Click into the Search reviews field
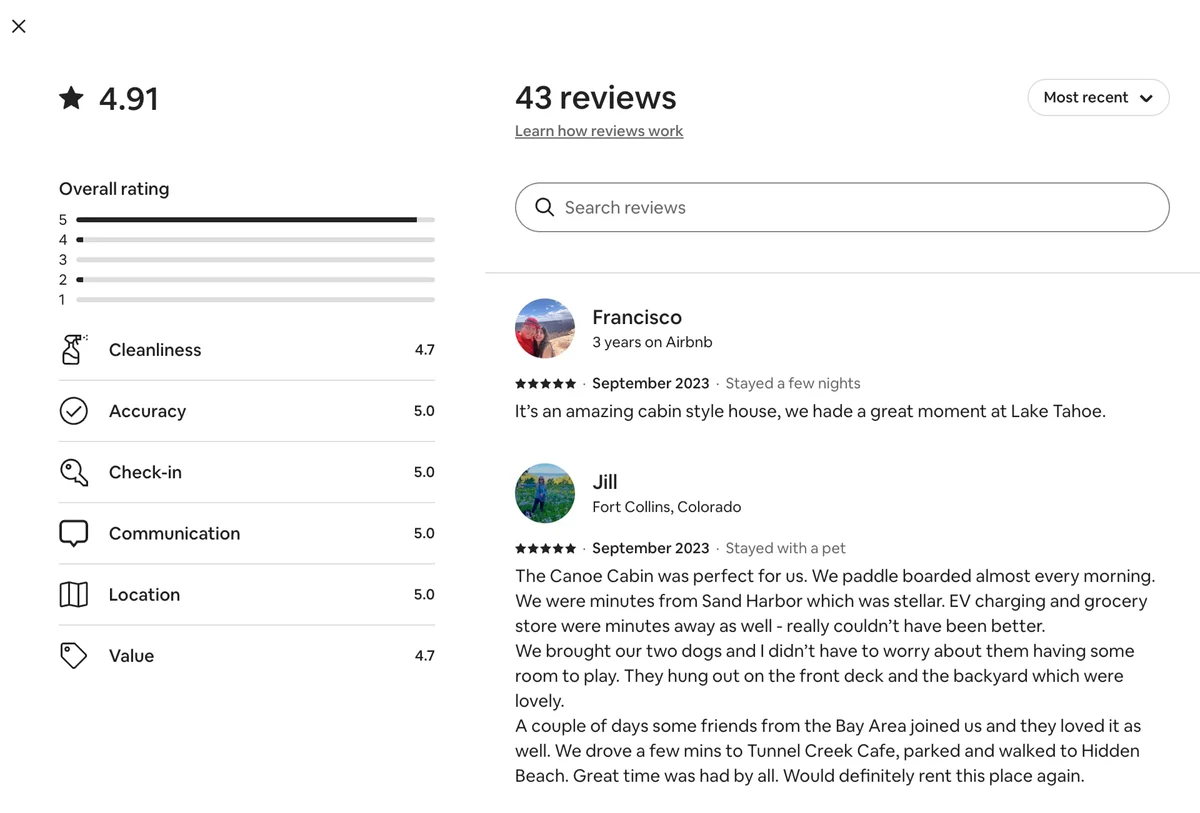 tap(842, 207)
